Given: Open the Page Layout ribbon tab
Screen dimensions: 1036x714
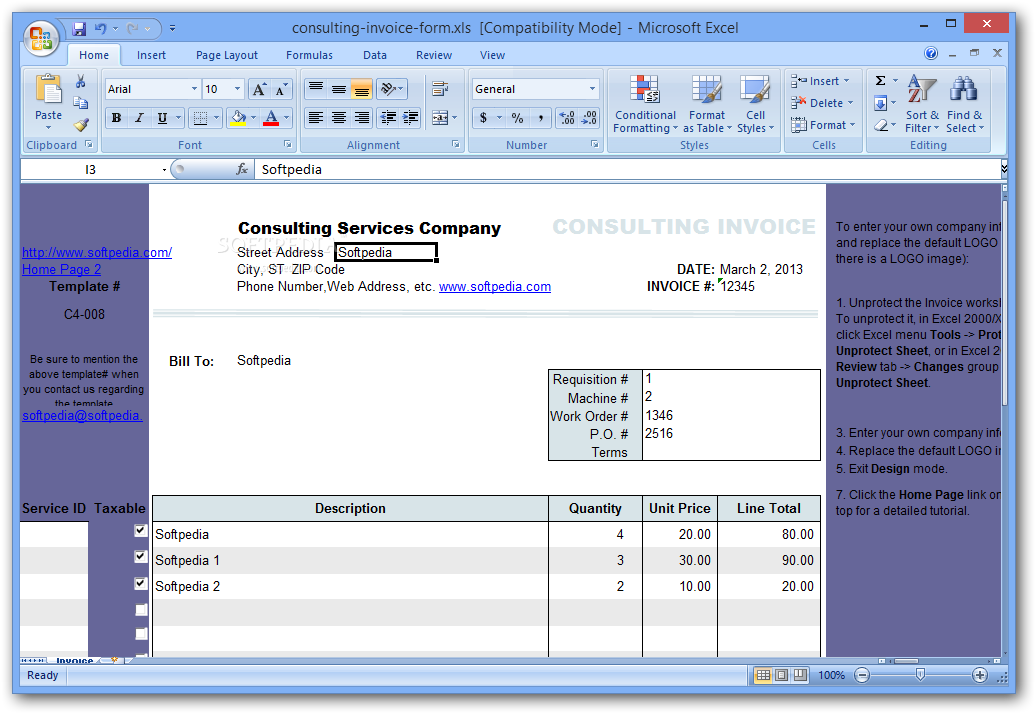Looking at the screenshot, I should point(227,55).
